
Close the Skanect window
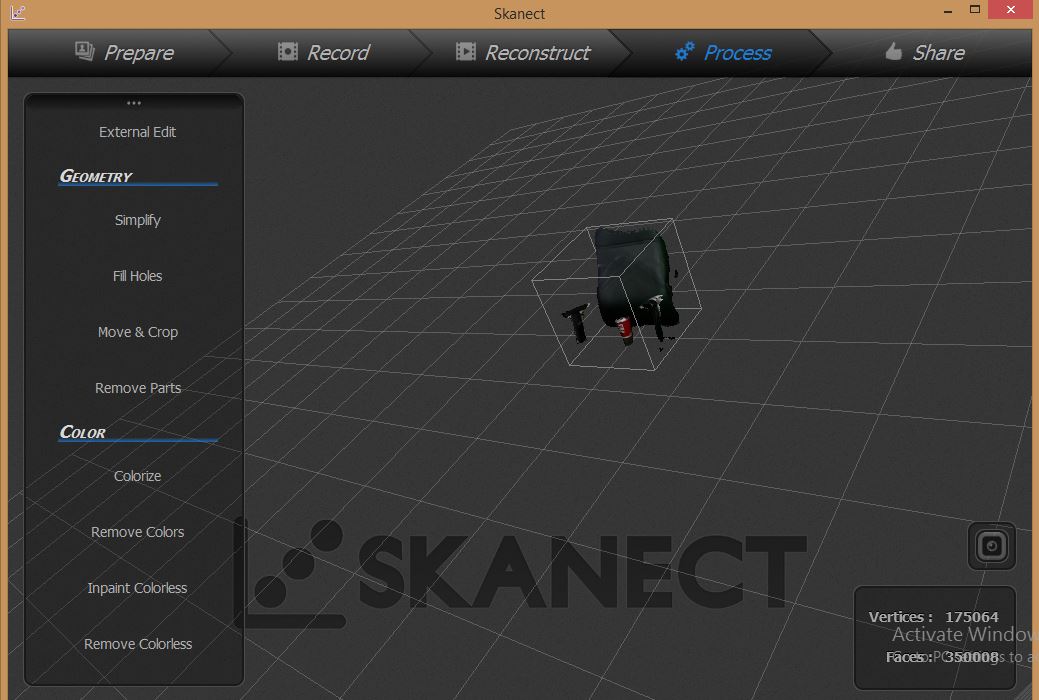pyautogui.click(x=1011, y=9)
